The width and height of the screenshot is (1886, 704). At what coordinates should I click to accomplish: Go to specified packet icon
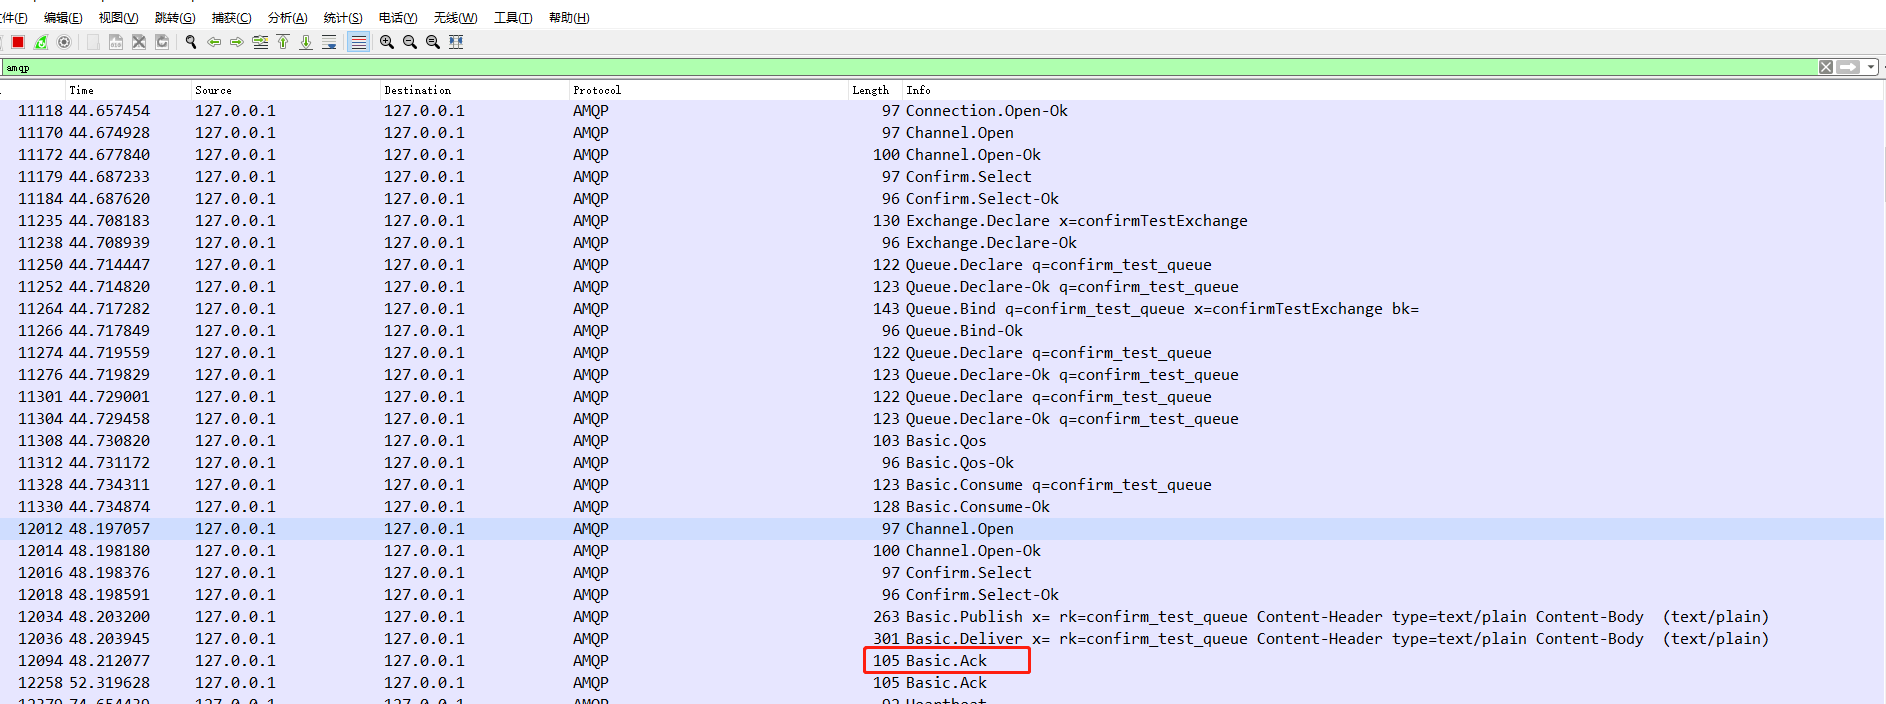click(260, 42)
